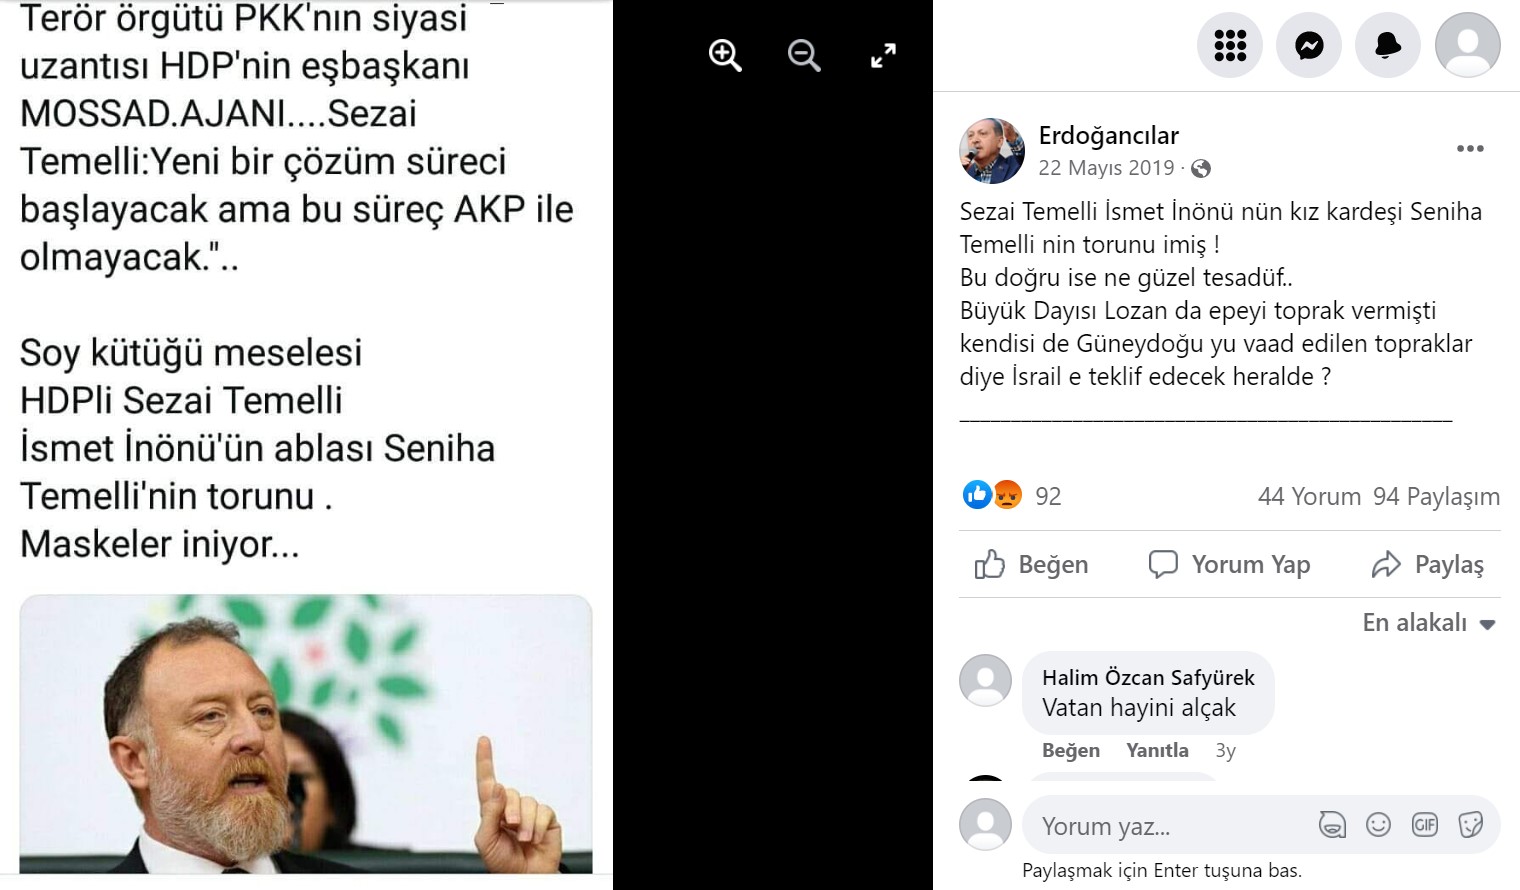
Task: View the 44 Yorum comments
Action: click(x=1309, y=496)
